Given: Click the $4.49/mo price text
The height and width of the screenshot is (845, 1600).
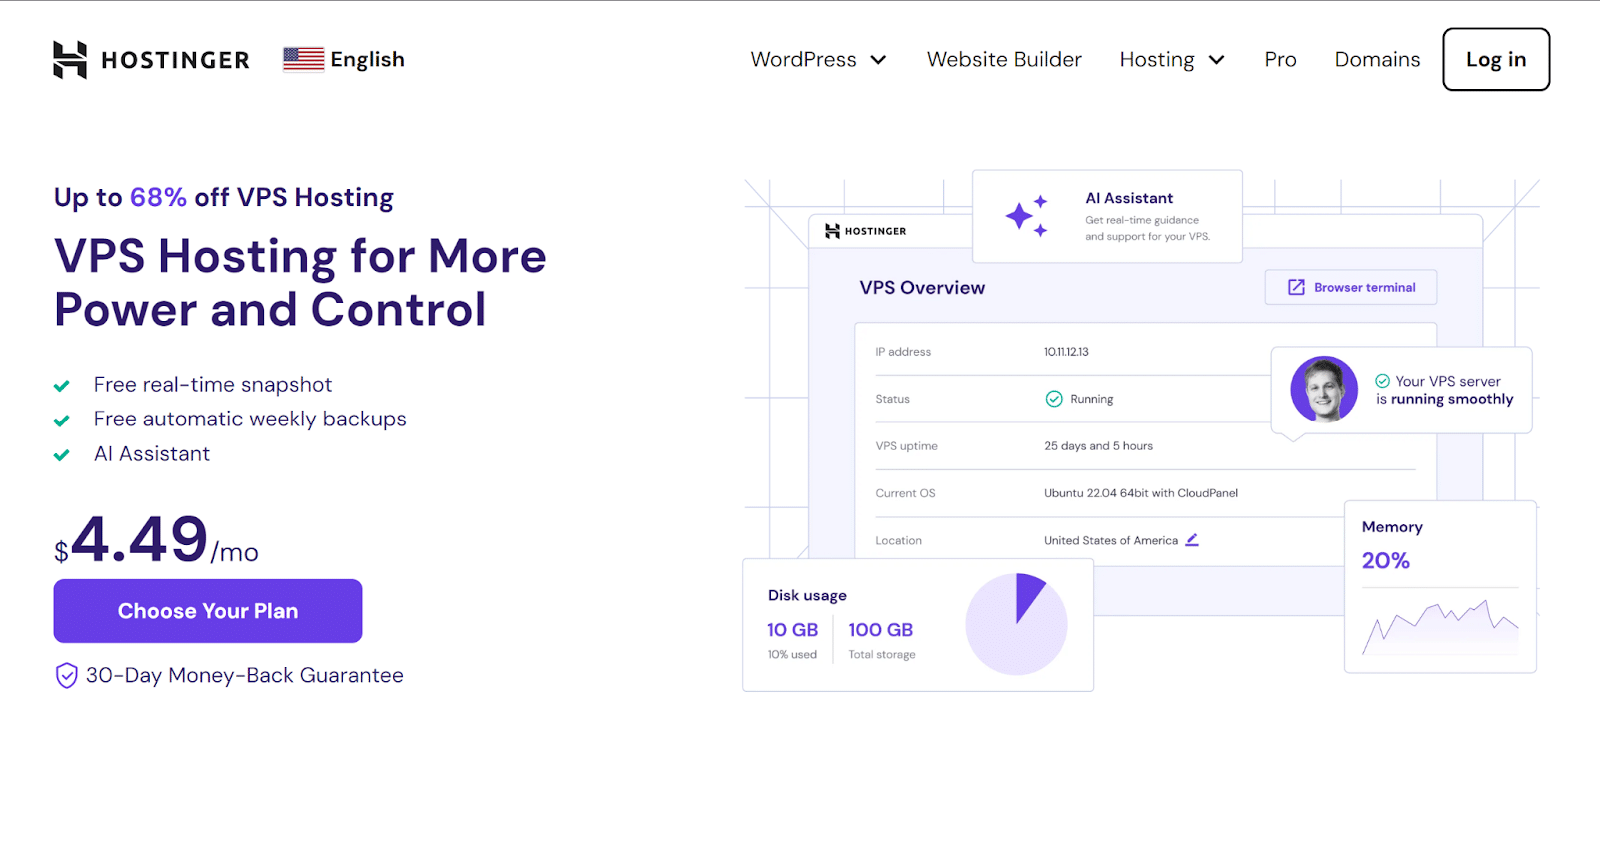Looking at the screenshot, I should pos(156,540).
